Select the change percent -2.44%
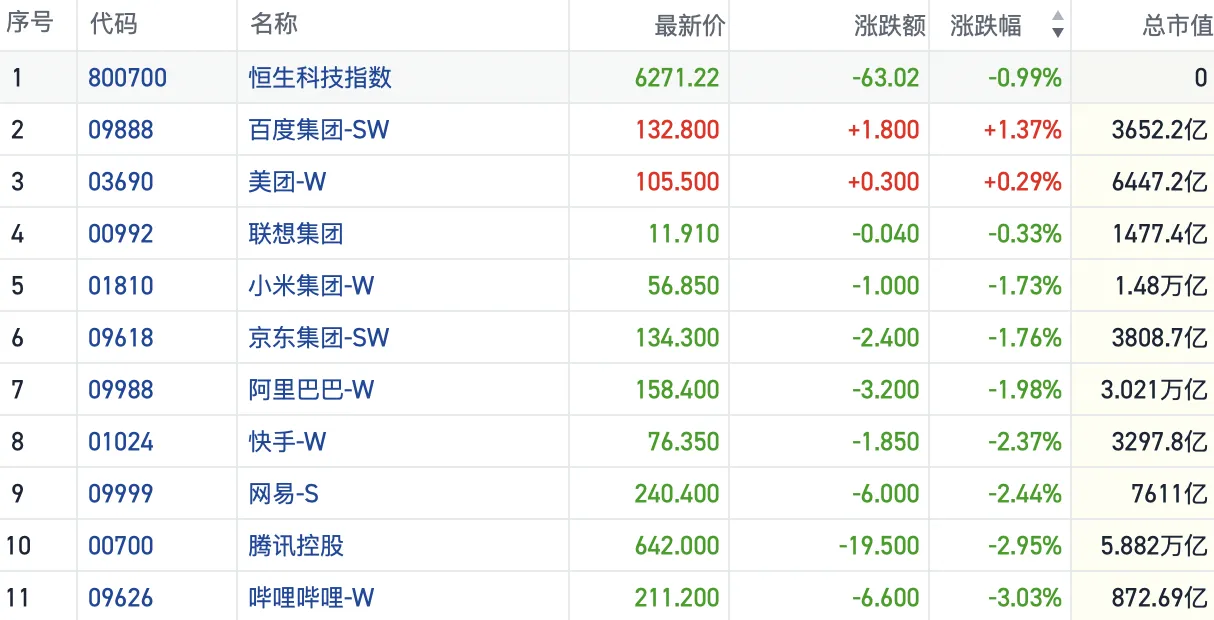This screenshot has width=1214, height=620. click(x=1024, y=494)
